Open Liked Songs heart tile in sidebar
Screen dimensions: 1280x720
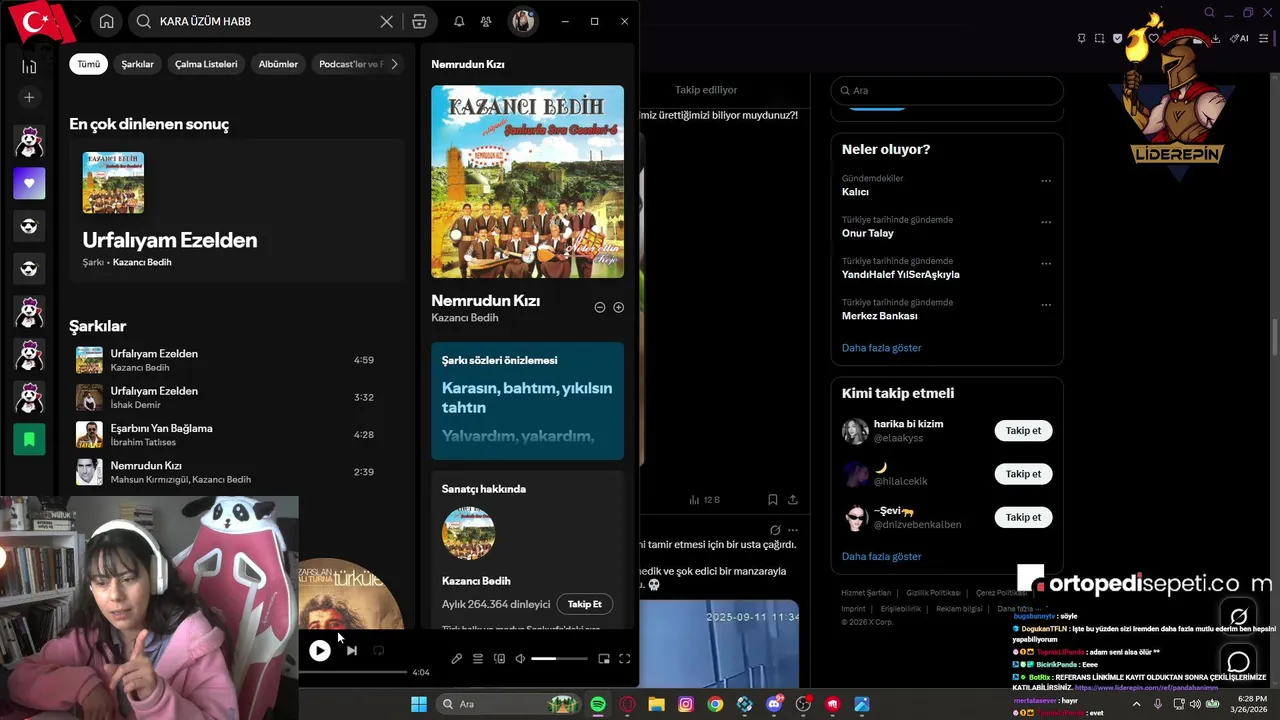(29, 183)
